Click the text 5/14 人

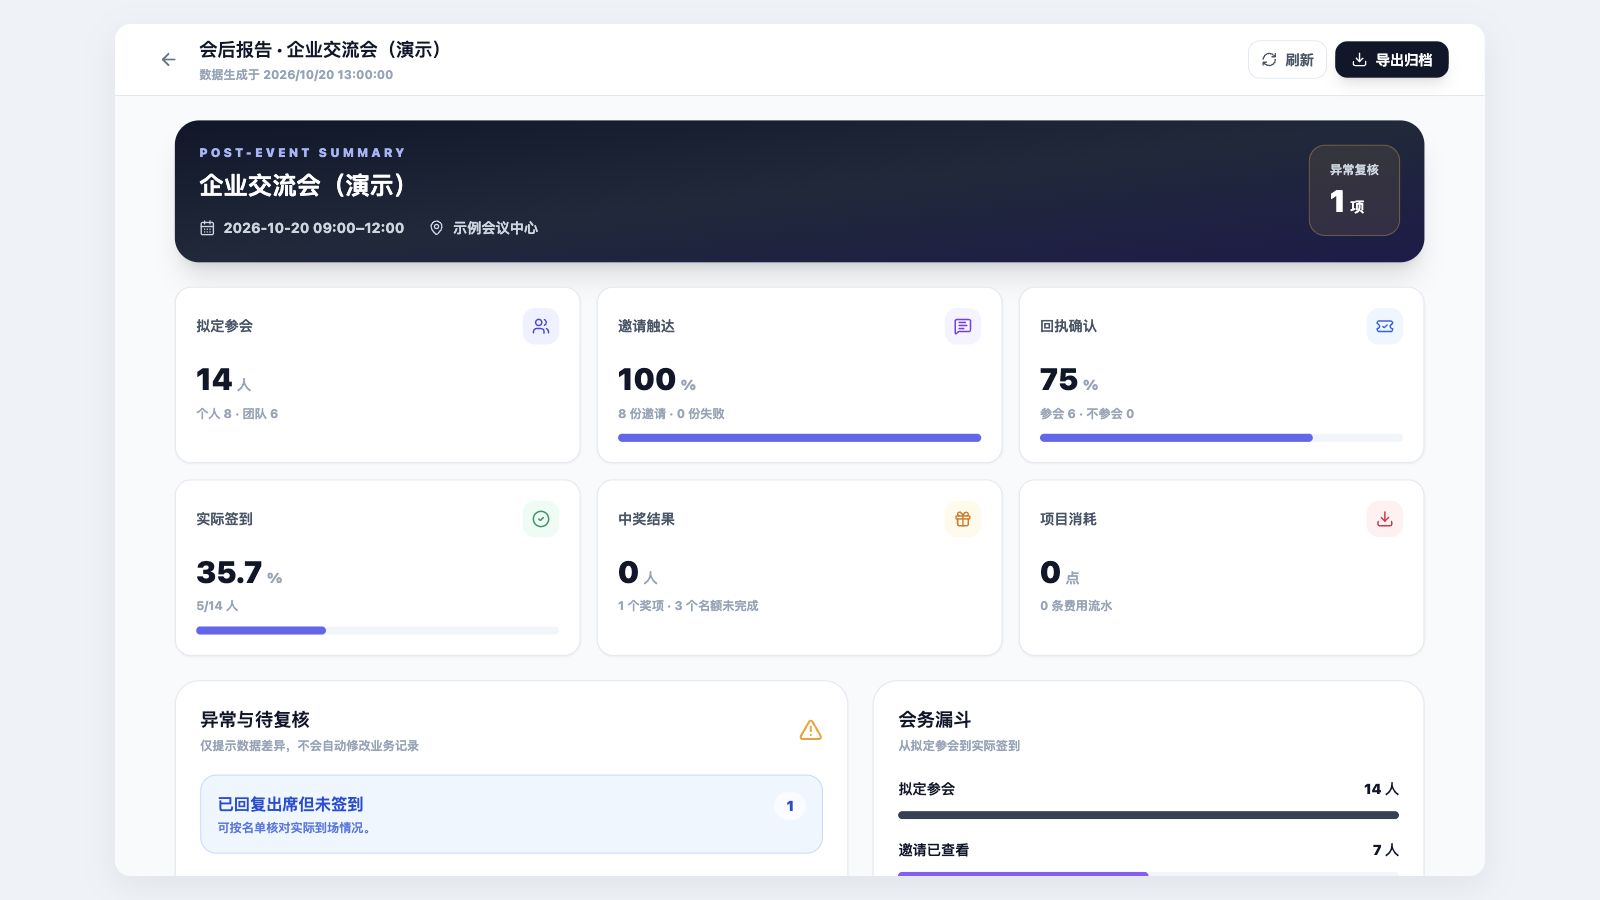[217, 606]
